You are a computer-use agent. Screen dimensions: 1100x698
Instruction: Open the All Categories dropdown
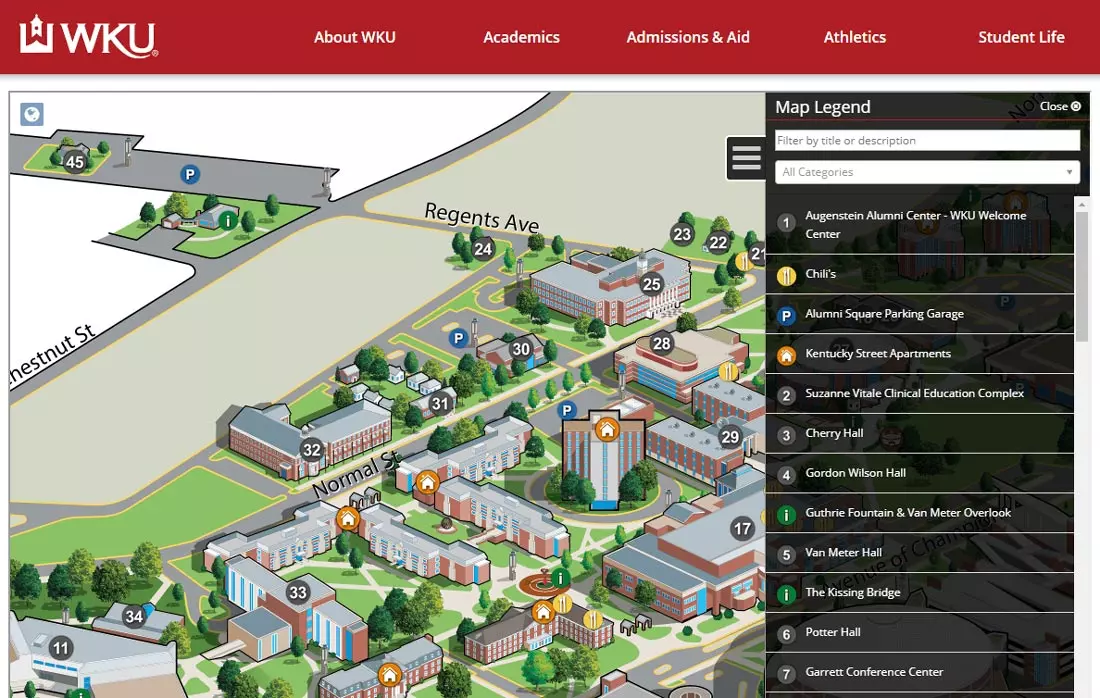(926, 172)
